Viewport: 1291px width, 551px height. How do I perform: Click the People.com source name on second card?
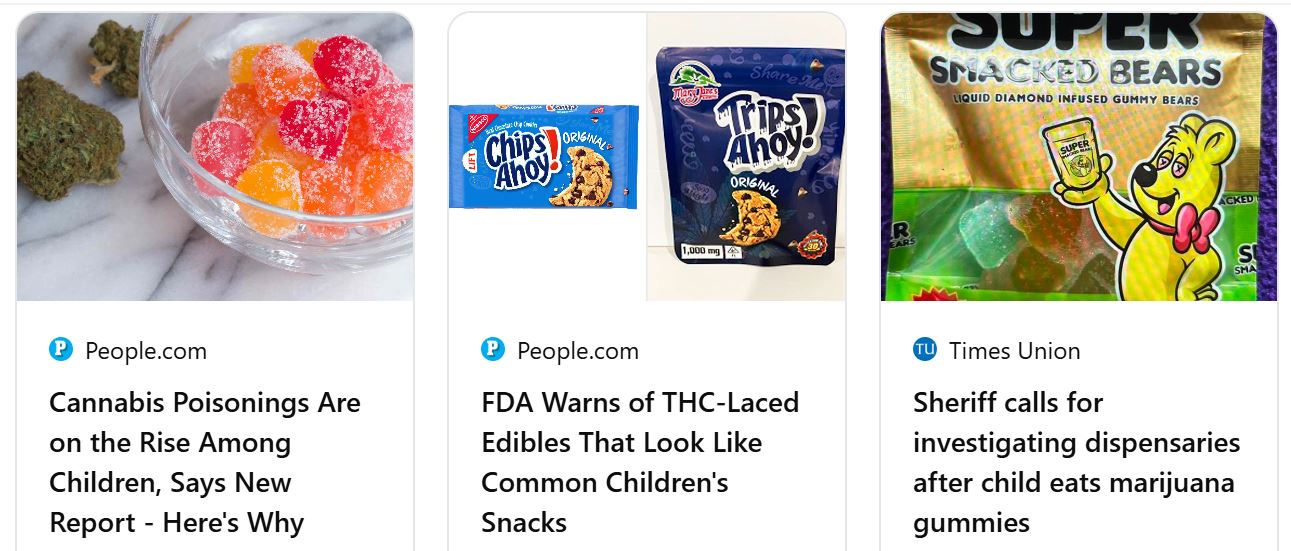578,351
